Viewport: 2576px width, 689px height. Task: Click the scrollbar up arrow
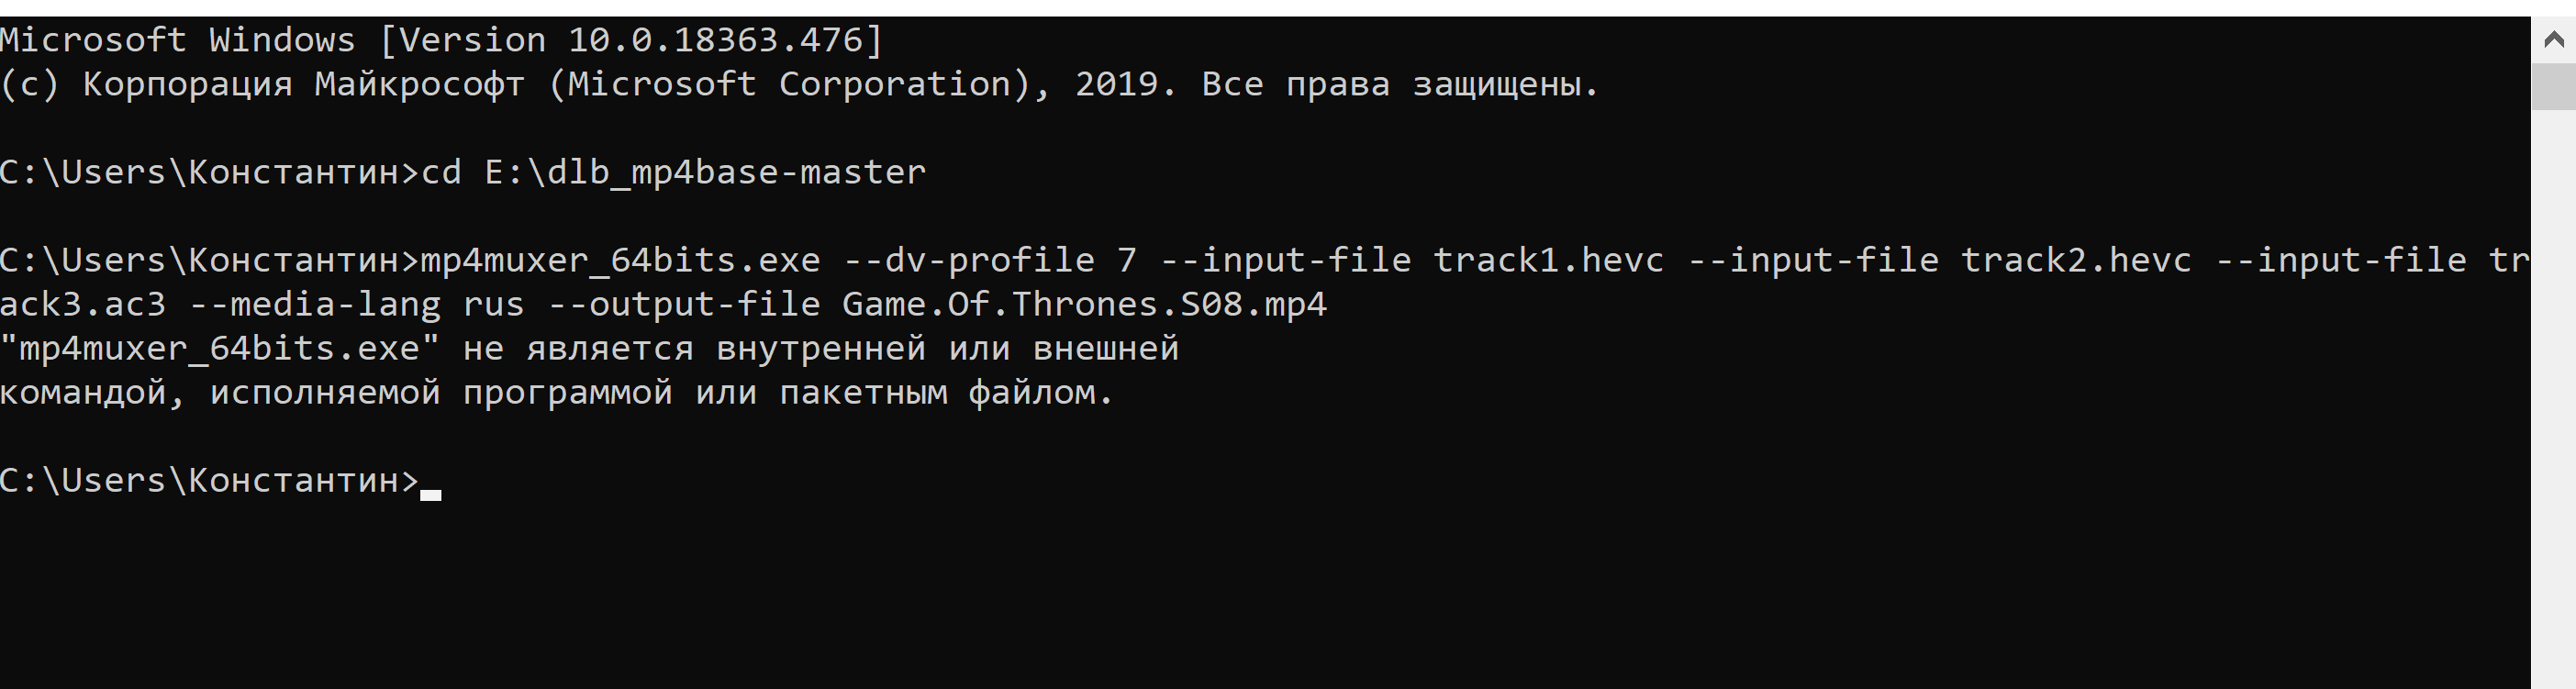pyautogui.click(x=2553, y=40)
